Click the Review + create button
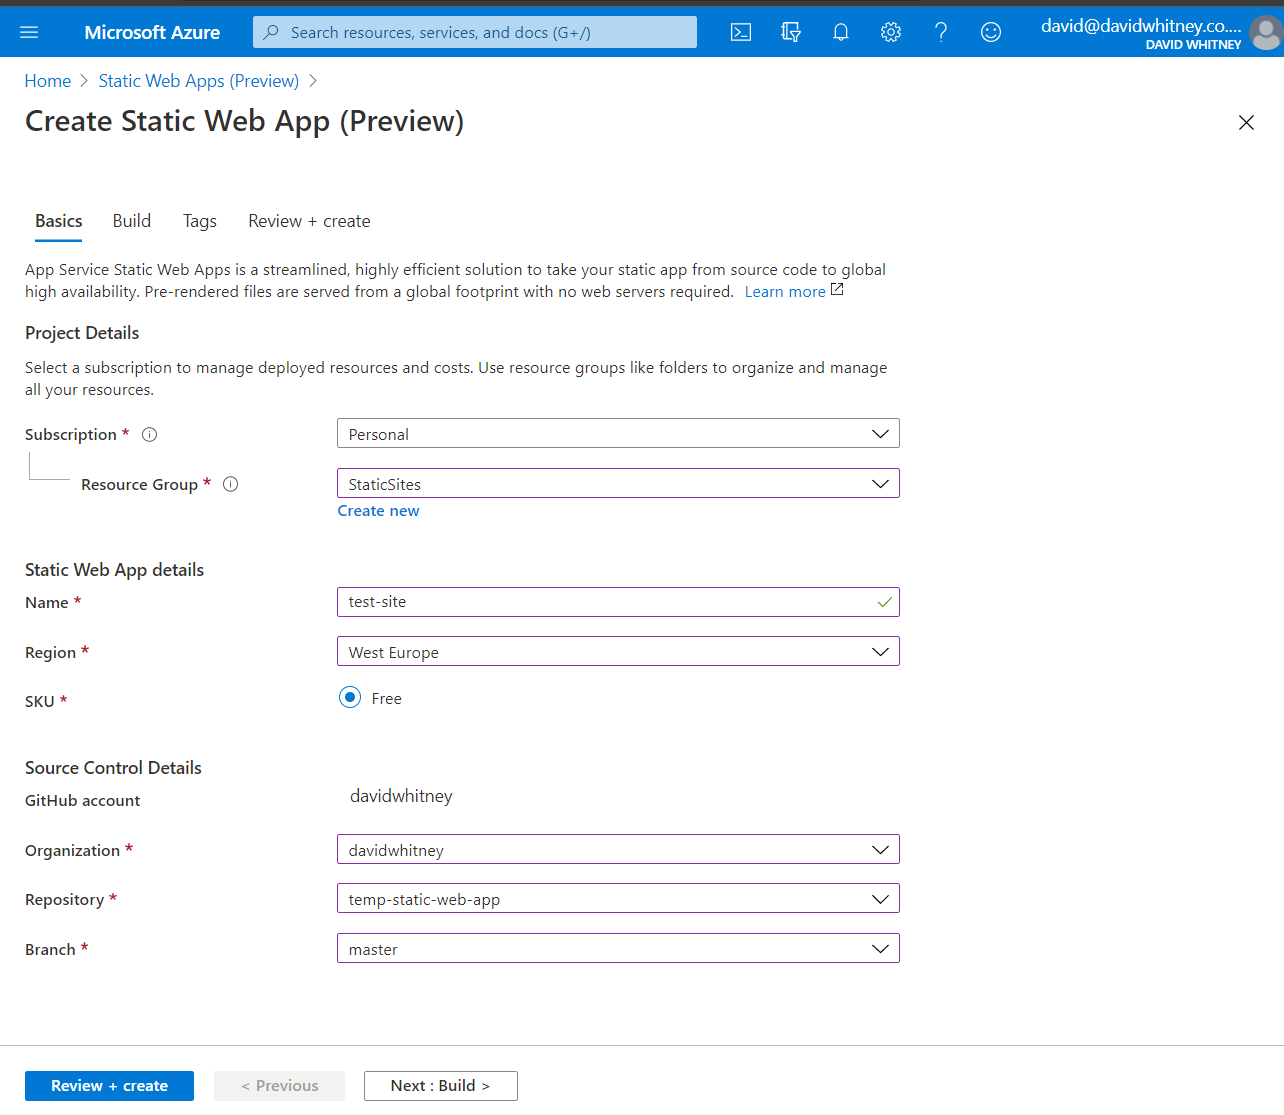This screenshot has width=1284, height=1115. (x=109, y=1086)
